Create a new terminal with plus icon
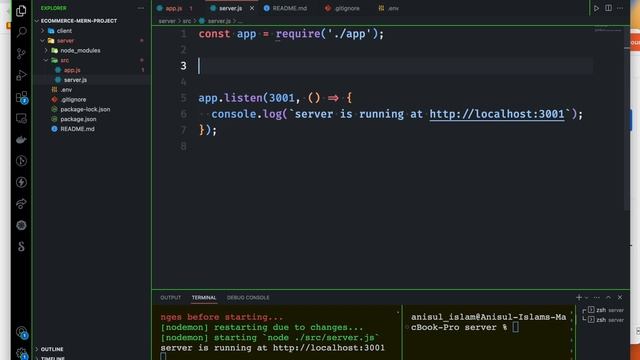The width and height of the screenshot is (640, 360). pos(579,298)
